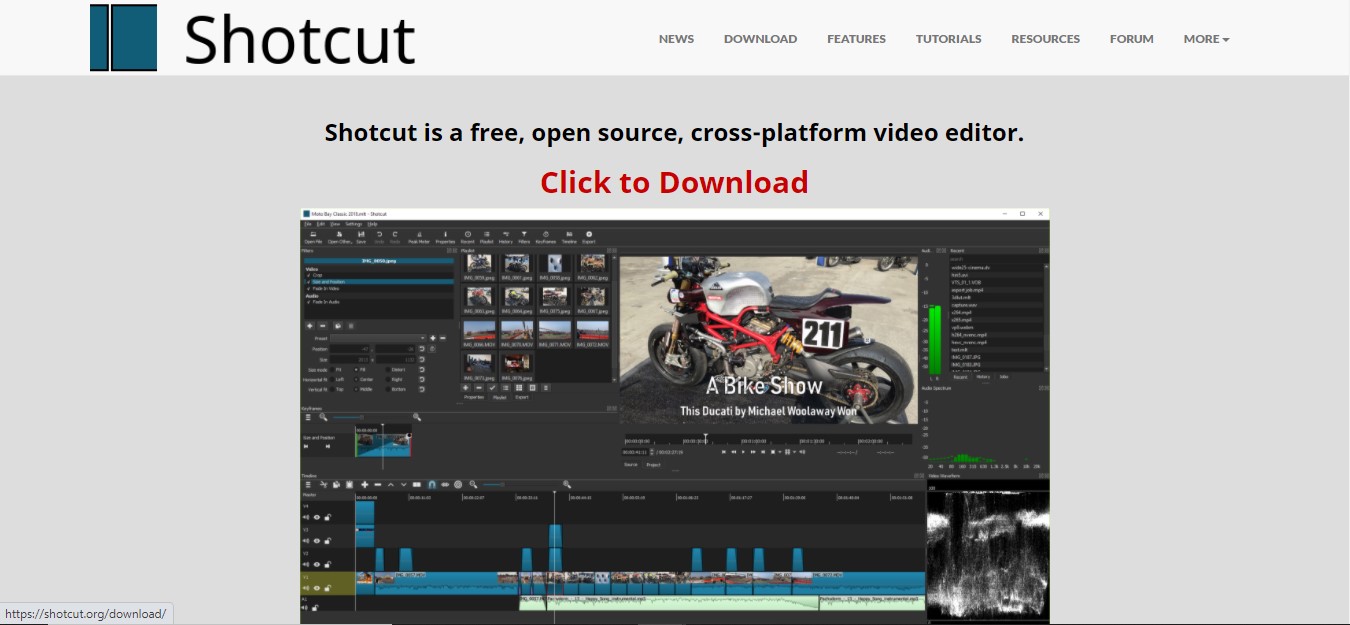This screenshot has width=1350, height=625.
Task: Open the Jobs tab under the Recent panel
Action: pyautogui.click(x=1004, y=377)
